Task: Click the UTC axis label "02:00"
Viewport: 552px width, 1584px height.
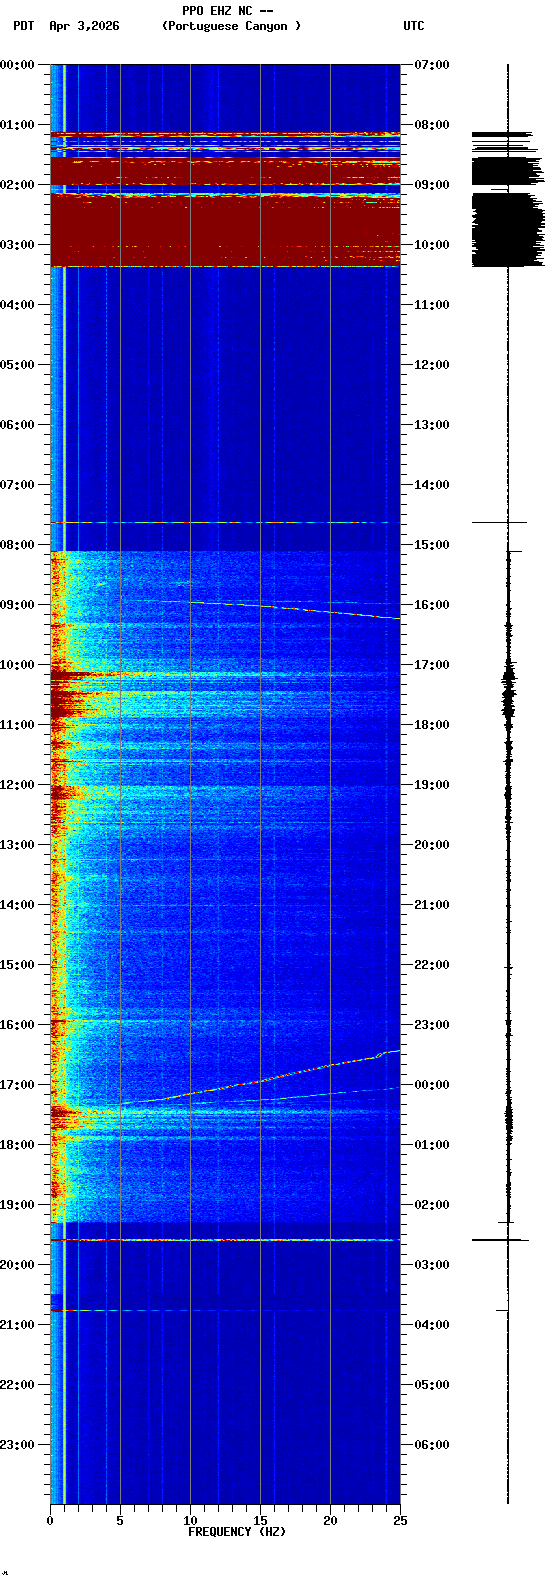Action: pyautogui.click(x=432, y=1205)
